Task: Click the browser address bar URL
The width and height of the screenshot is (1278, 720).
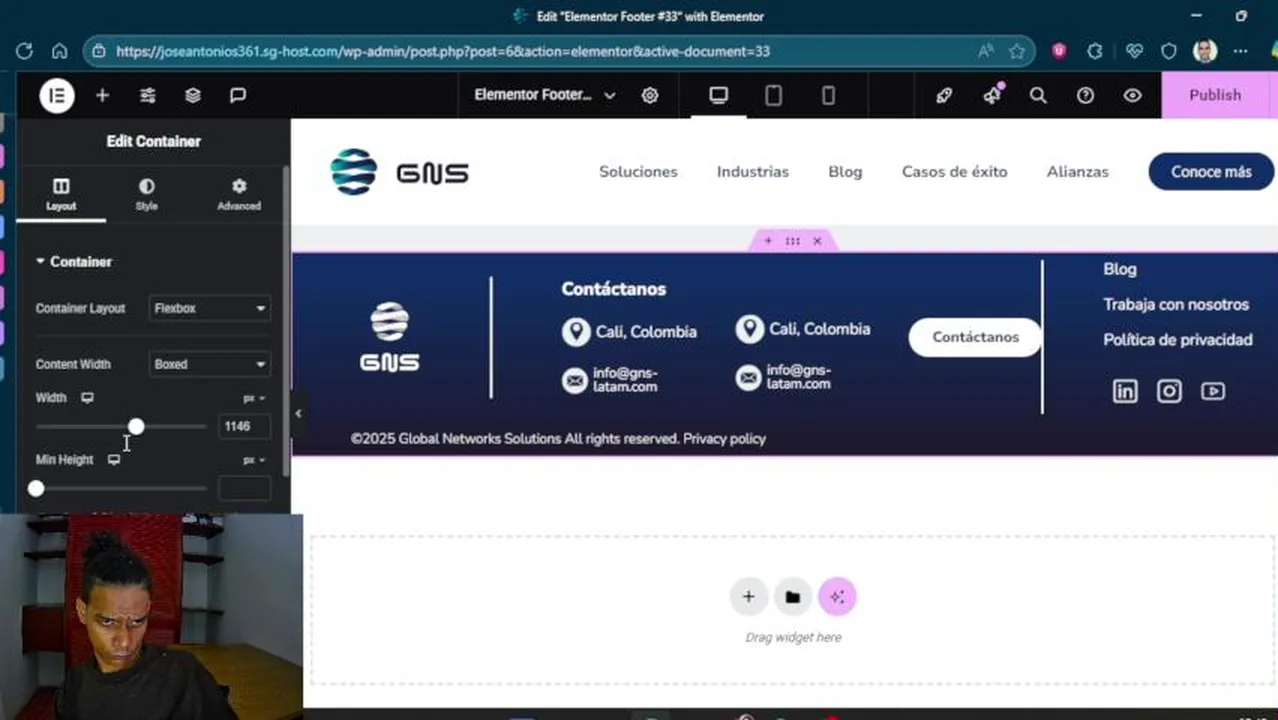Action: coord(443,51)
